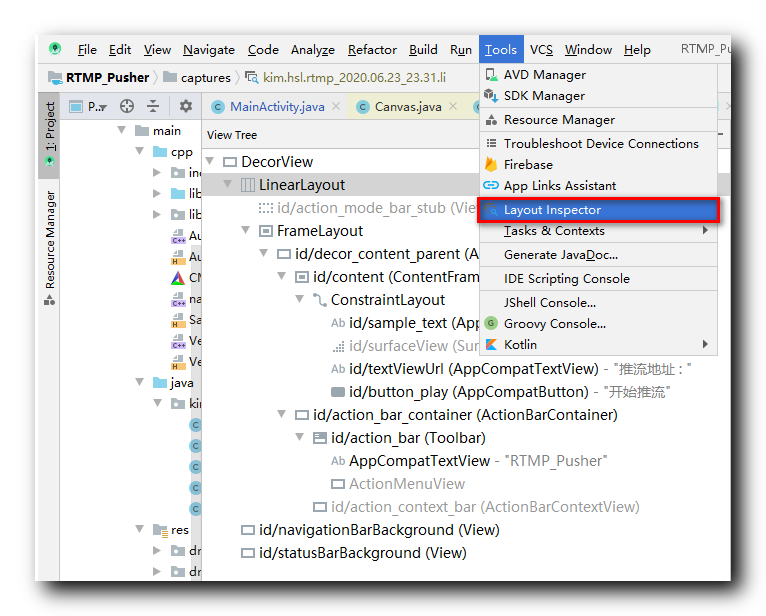Open the VCS menu
This screenshot has width=766, height=616.
tap(541, 50)
